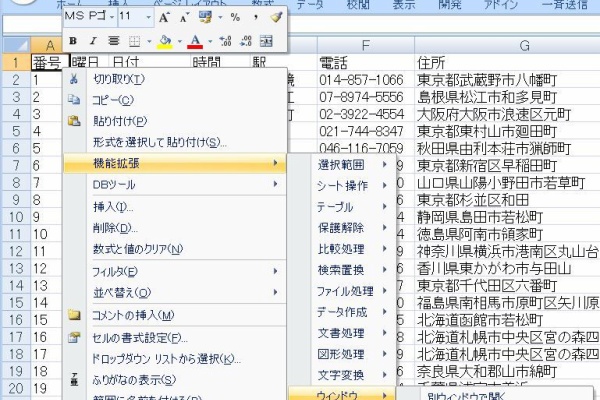Click the select-all corner button

tap(16, 46)
